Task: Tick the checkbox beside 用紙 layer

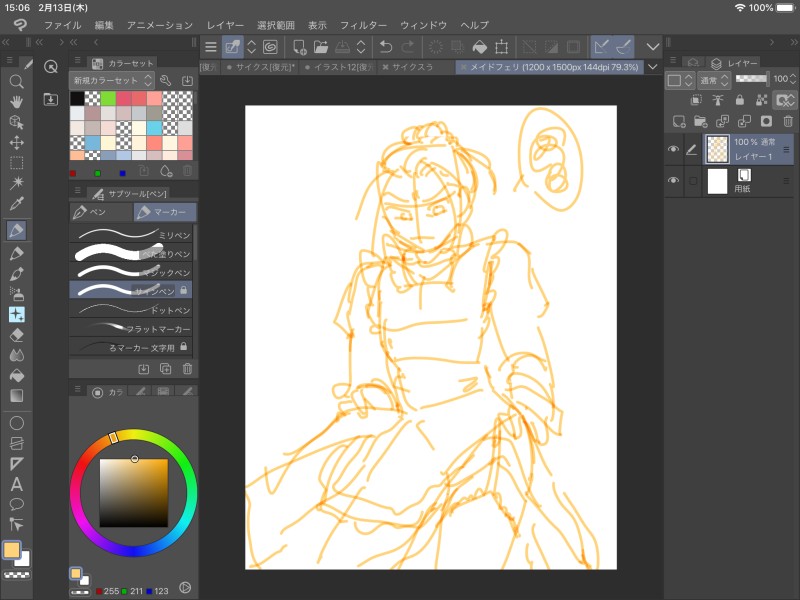Action: tap(693, 181)
